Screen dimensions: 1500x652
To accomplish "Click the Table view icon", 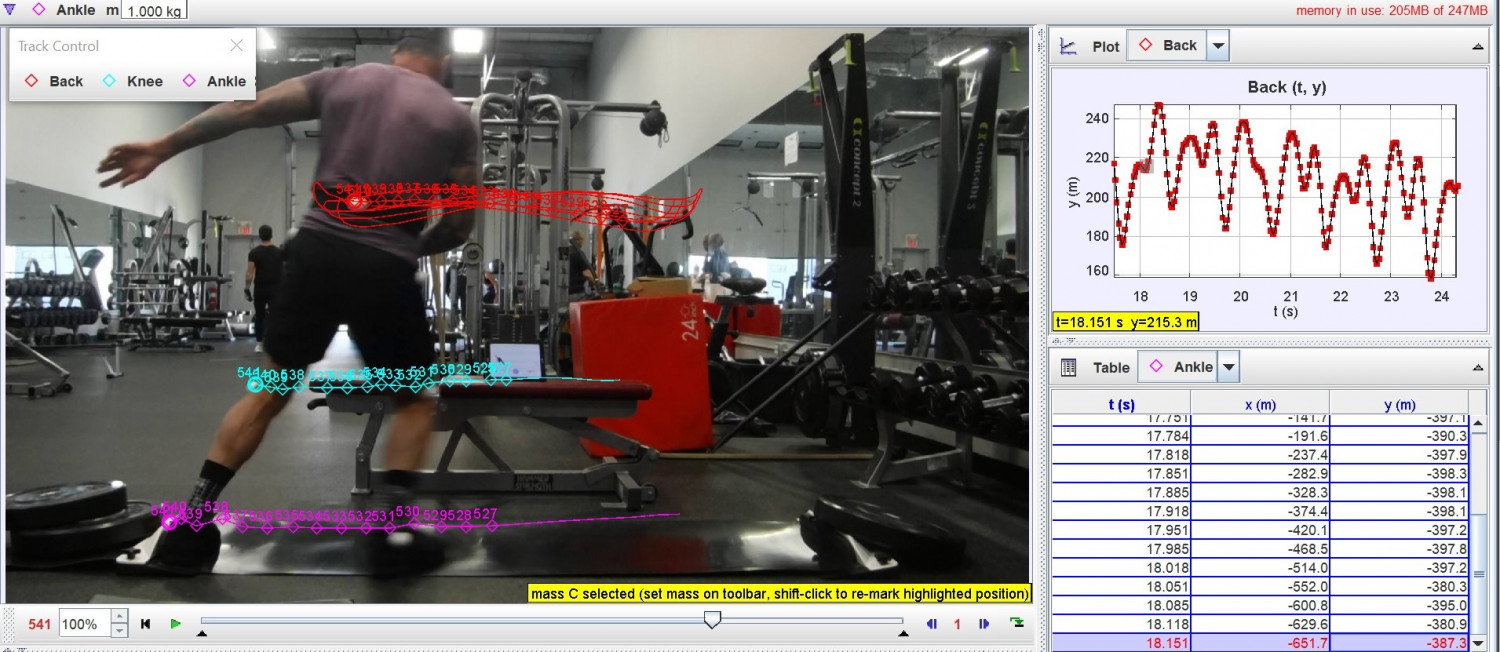I will 1068,367.
